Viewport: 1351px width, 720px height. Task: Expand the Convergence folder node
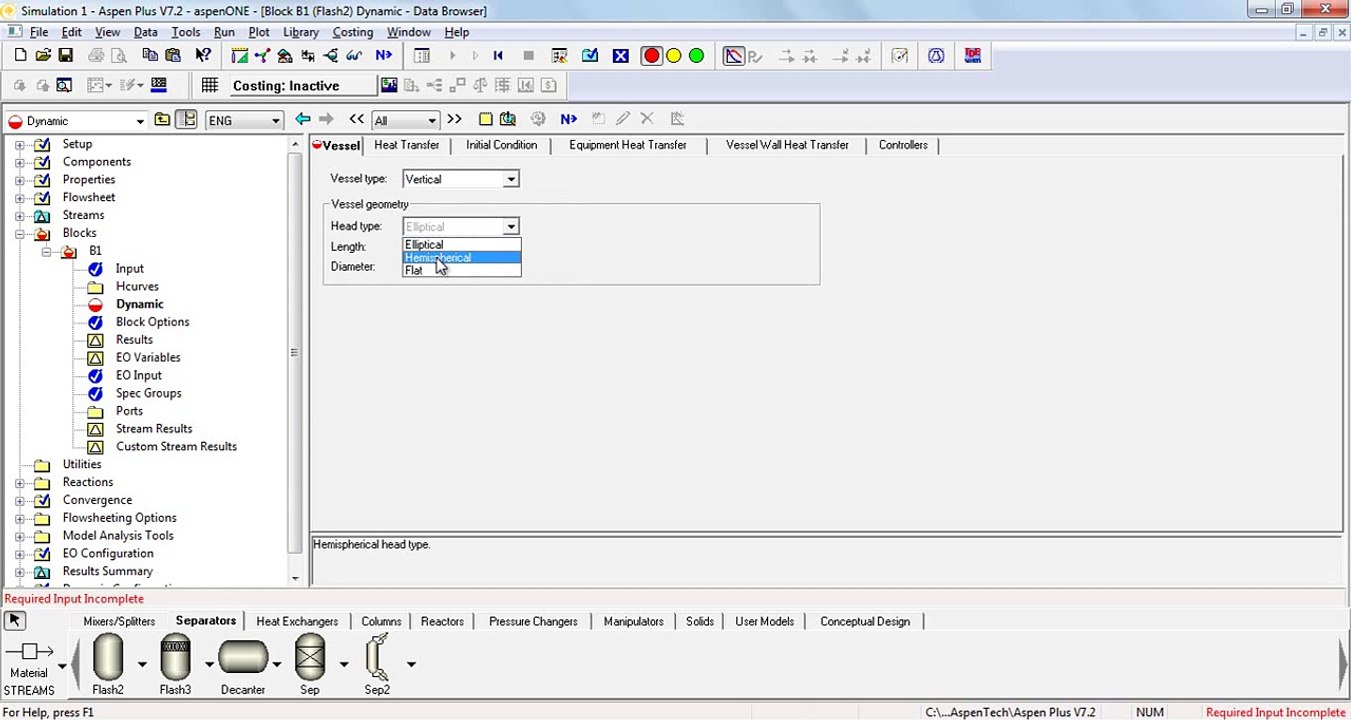pos(19,500)
